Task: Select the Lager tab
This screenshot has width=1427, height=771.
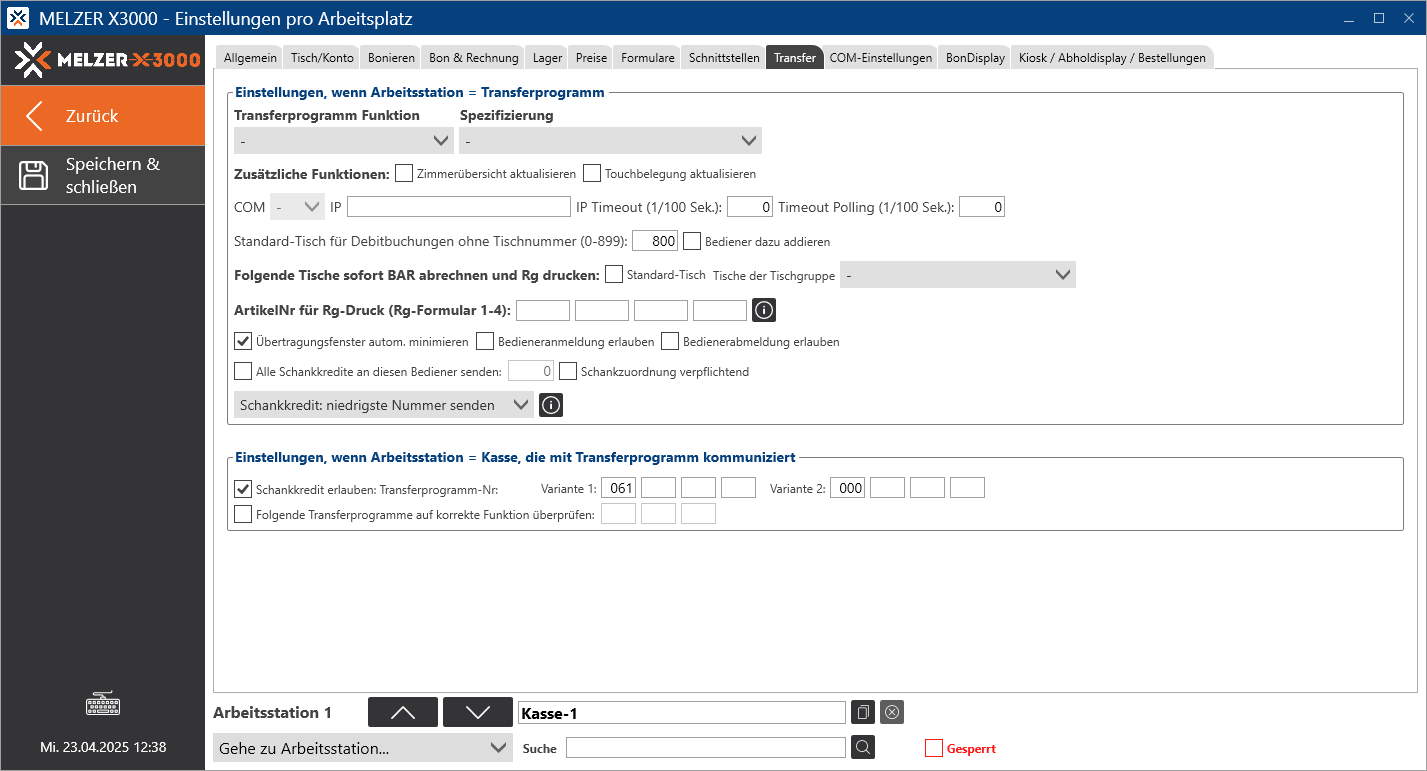Action: (547, 58)
